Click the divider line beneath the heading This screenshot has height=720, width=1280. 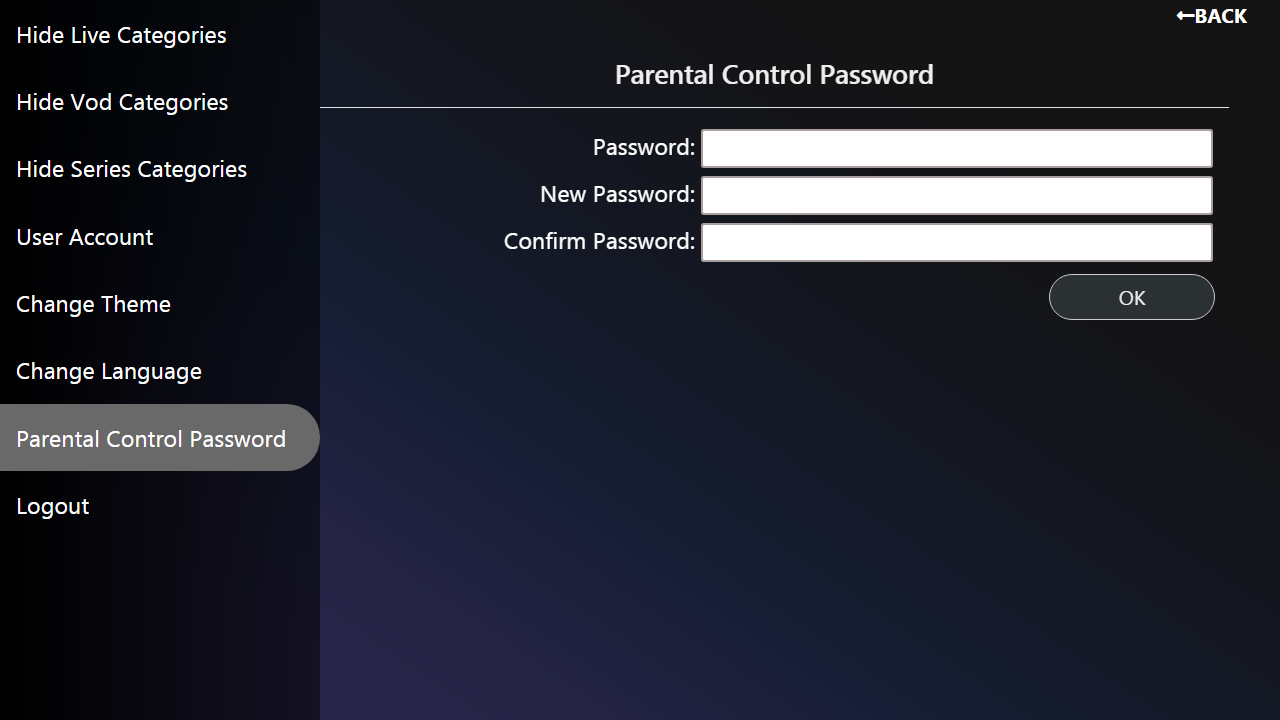(x=774, y=107)
